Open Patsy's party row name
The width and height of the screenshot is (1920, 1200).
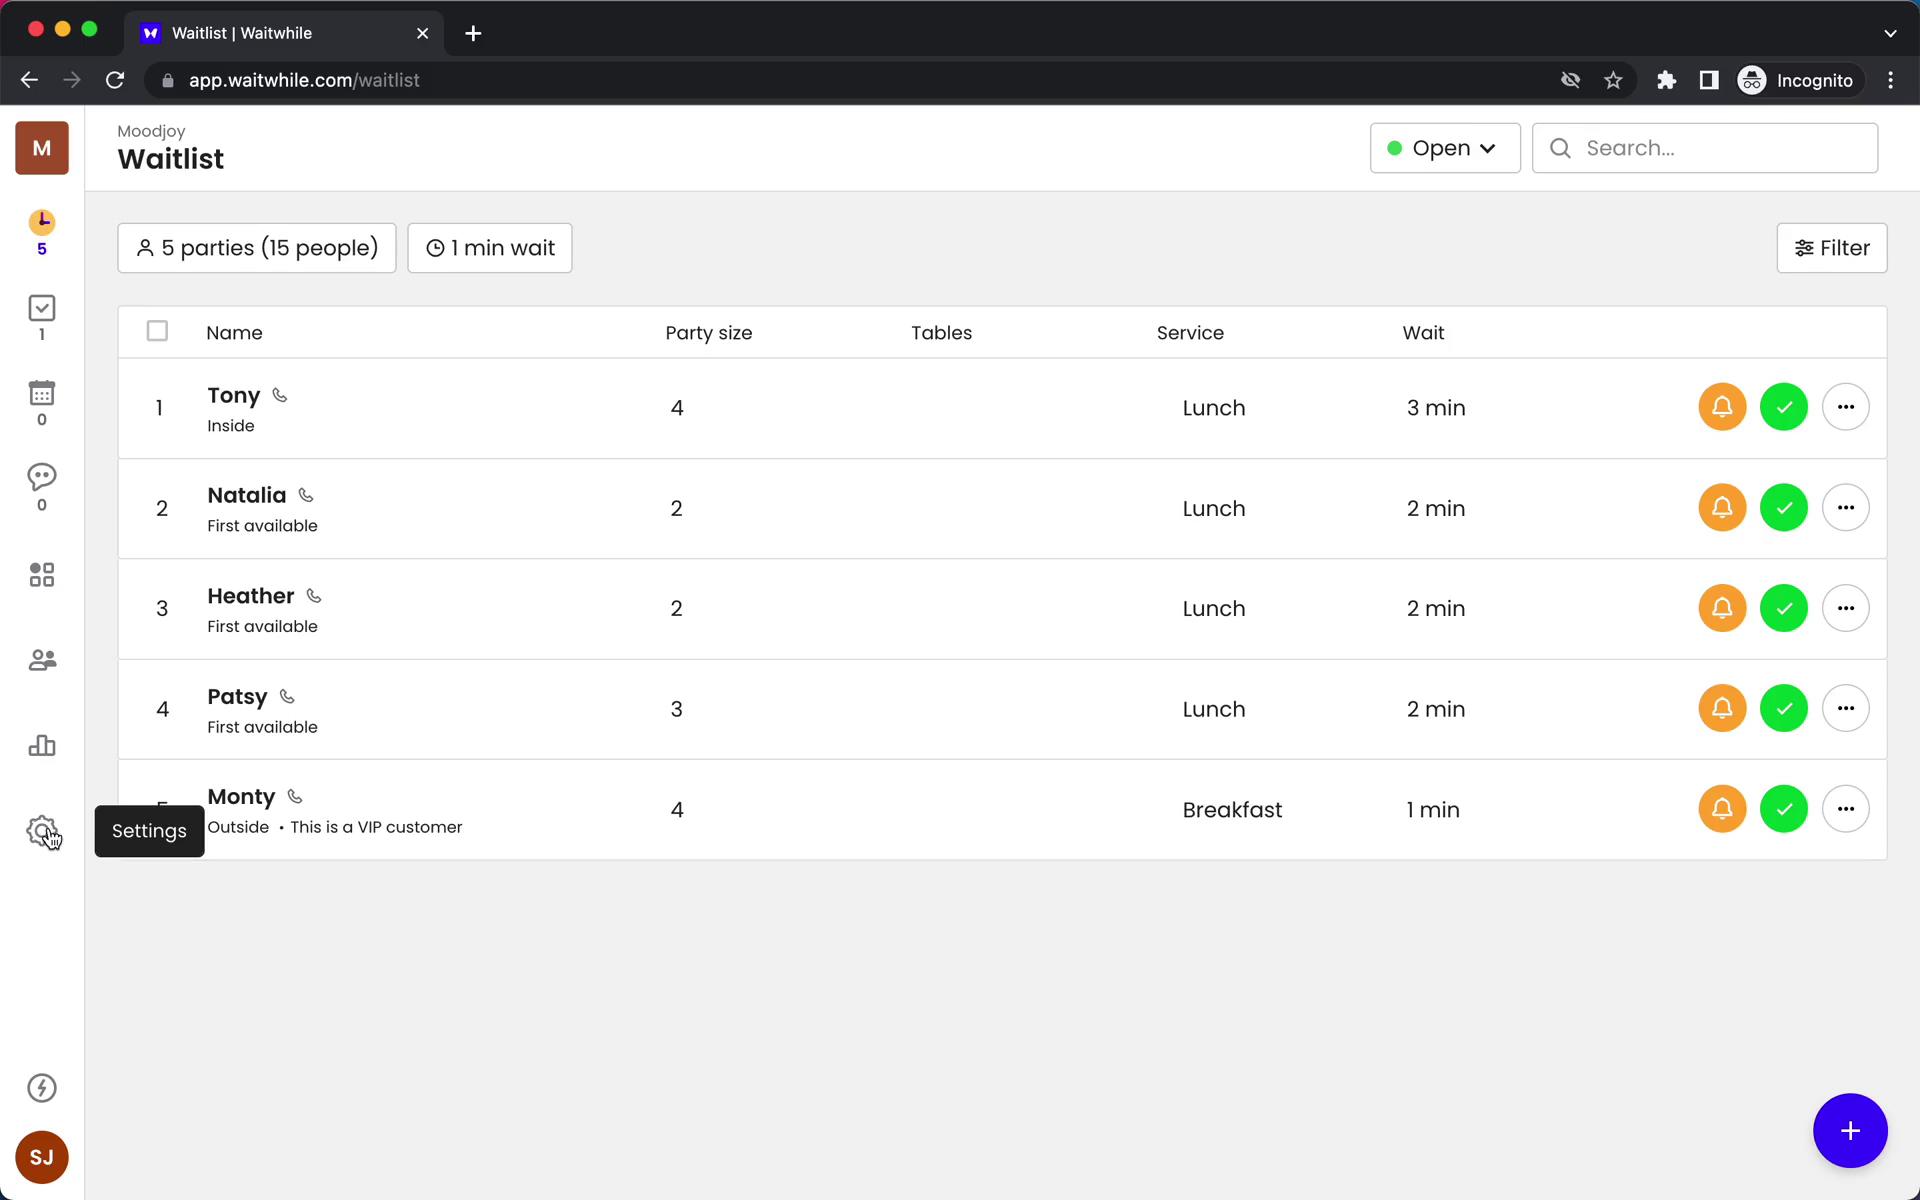click(x=237, y=697)
